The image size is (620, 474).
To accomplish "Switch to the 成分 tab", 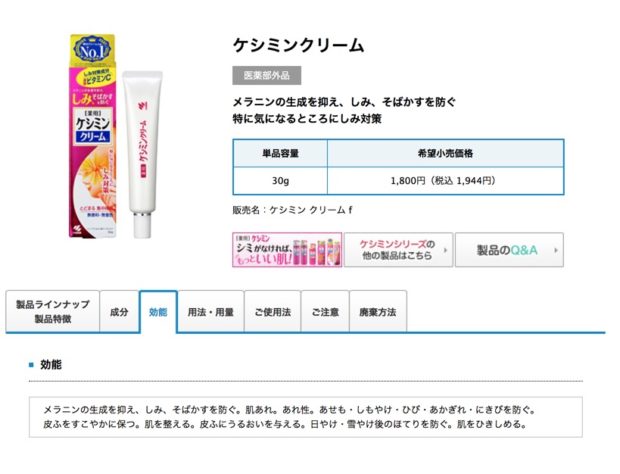I will 119,312.
